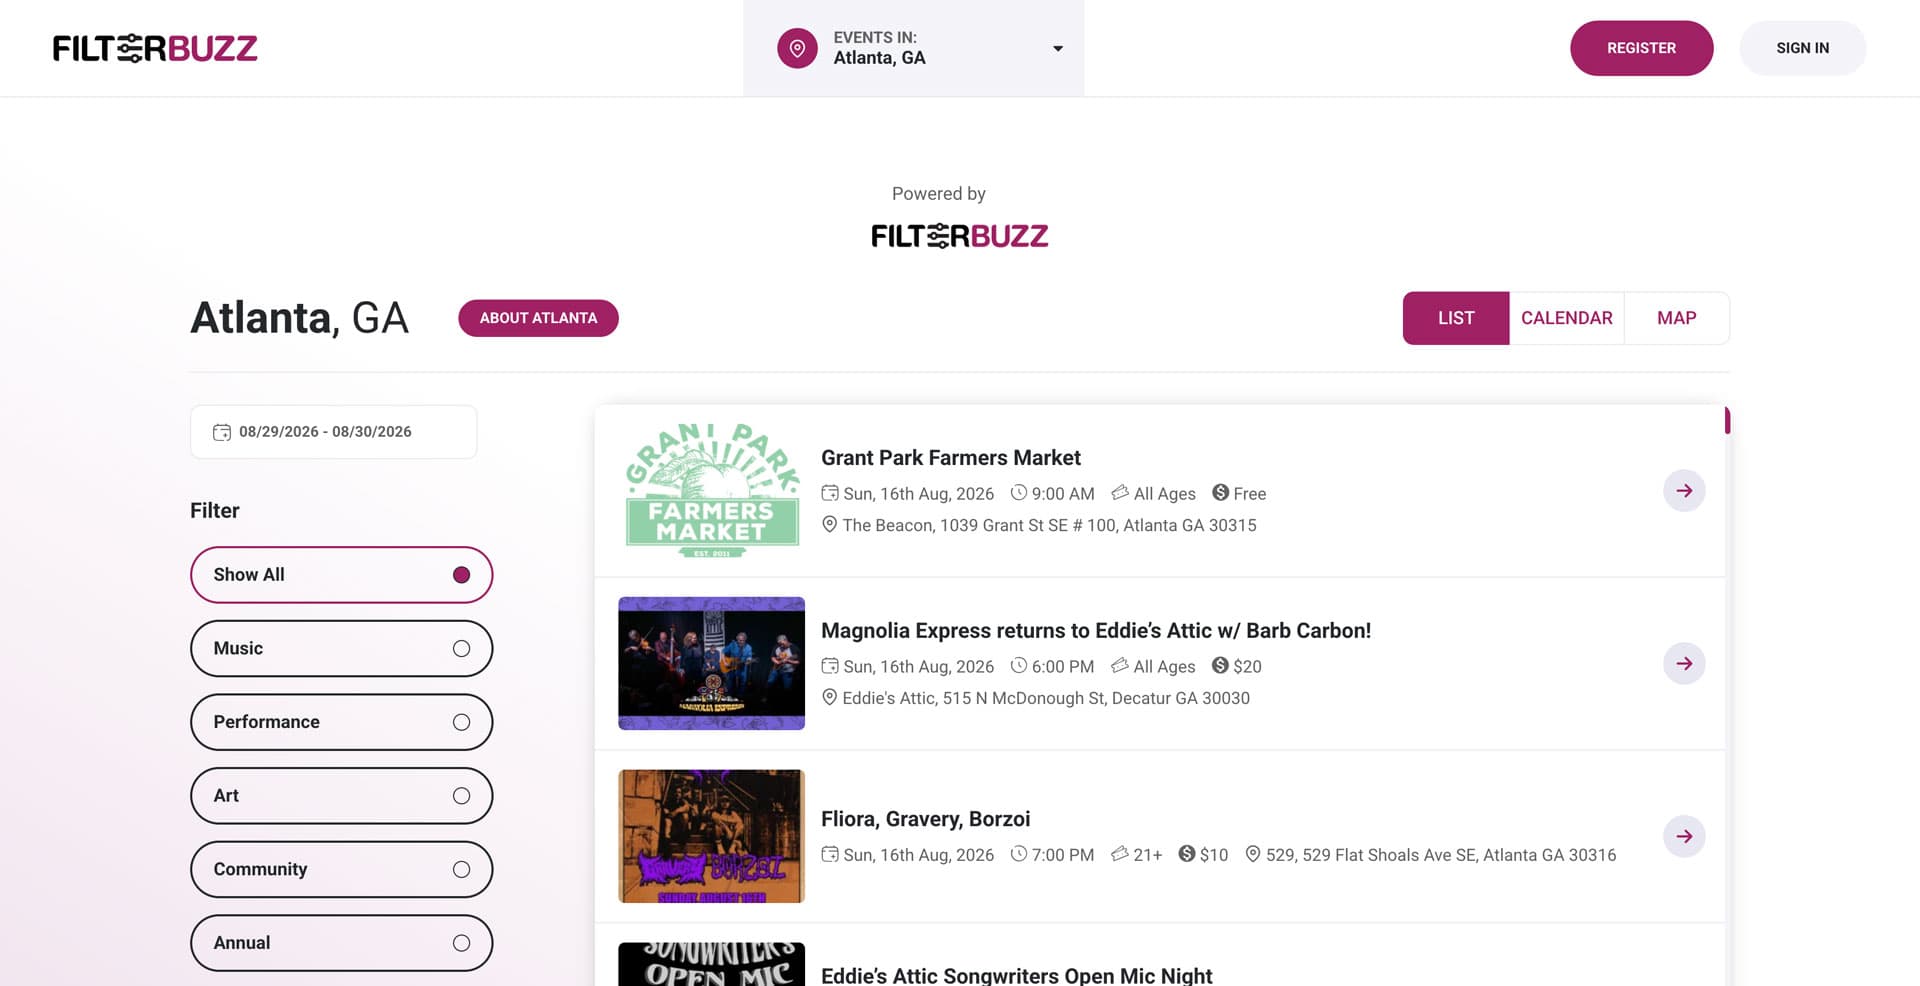The image size is (1920, 986).
Task: Open the Atlanta, GA city selector
Action: pos(913,48)
